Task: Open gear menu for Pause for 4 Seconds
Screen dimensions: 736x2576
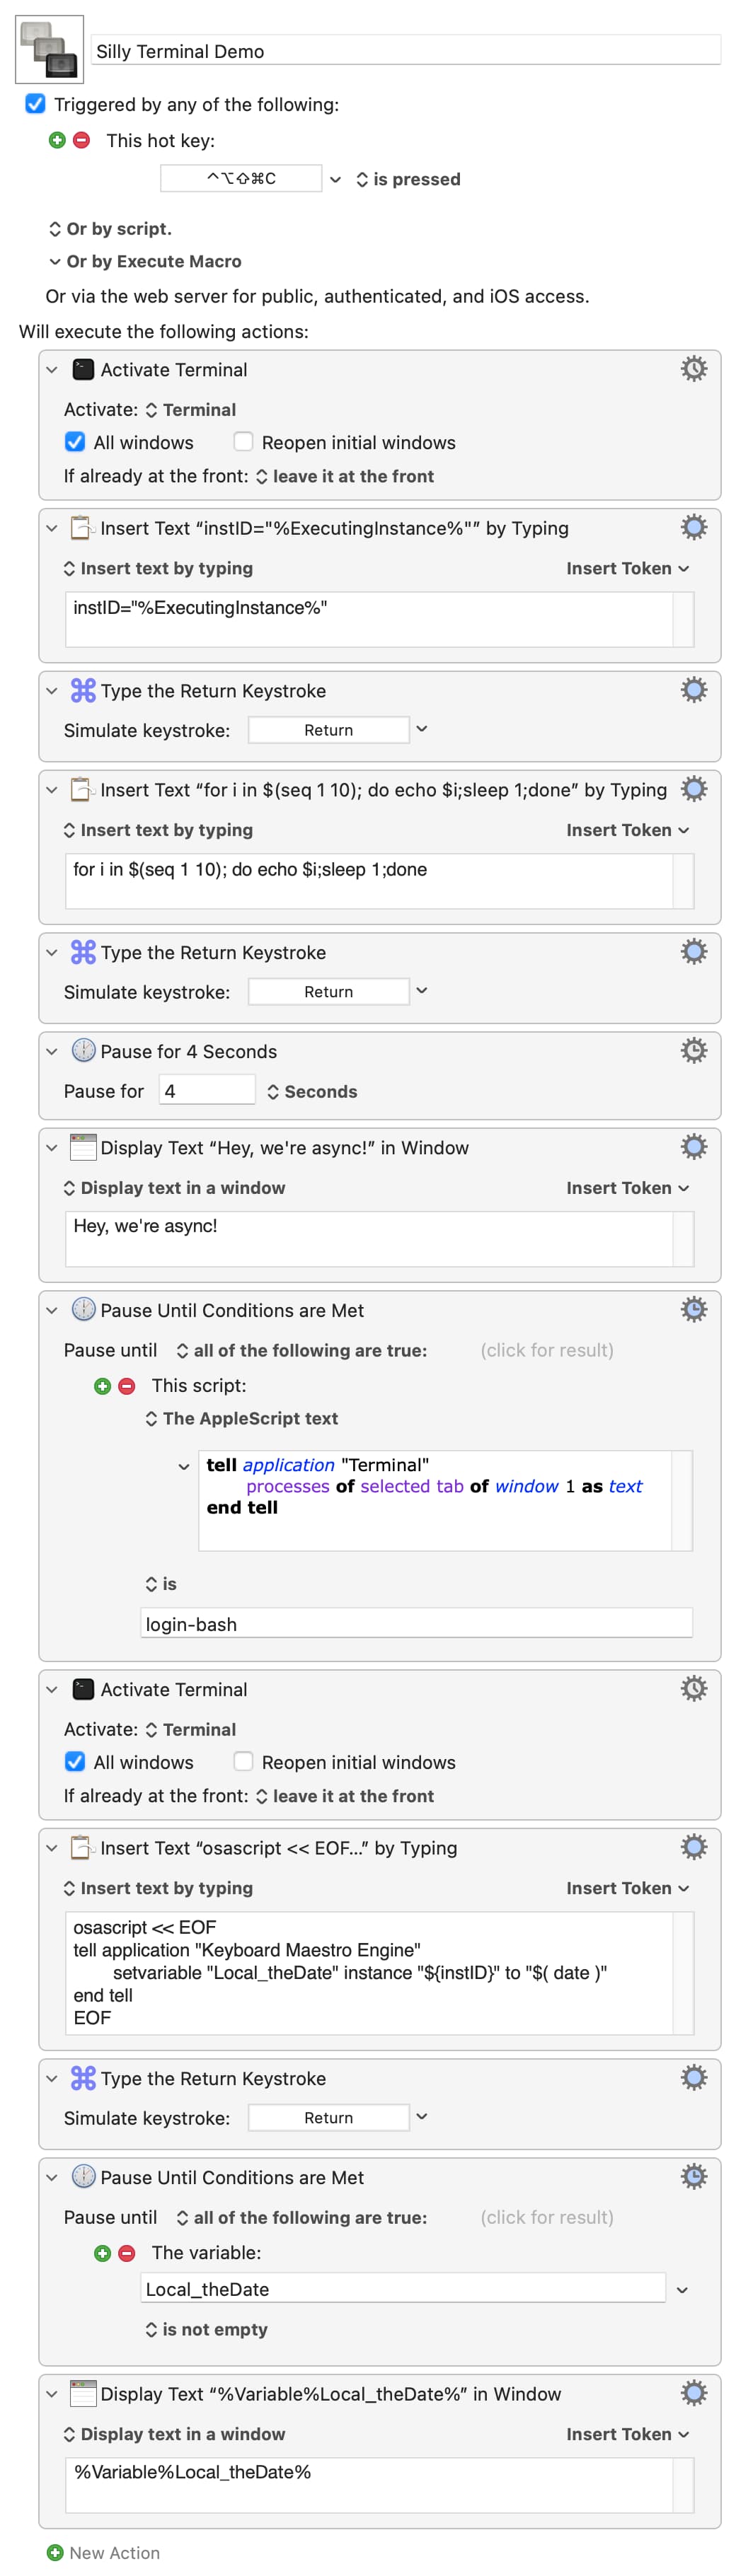Action: click(693, 1050)
